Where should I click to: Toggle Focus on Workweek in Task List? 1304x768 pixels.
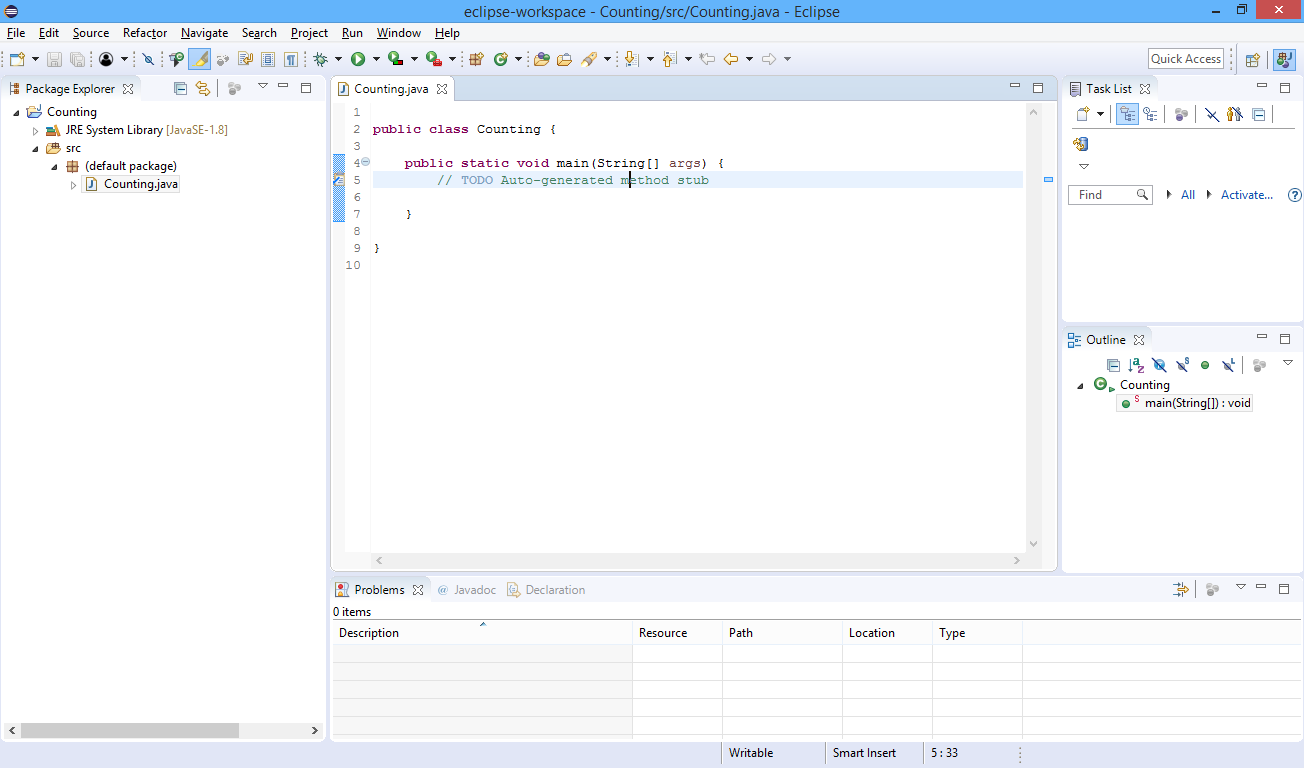coord(1181,115)
